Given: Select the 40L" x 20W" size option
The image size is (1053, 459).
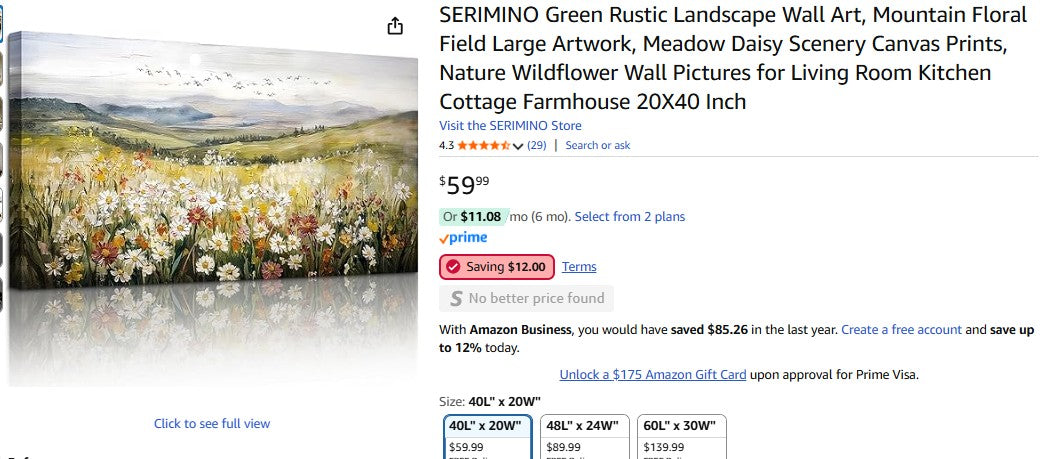Looking at the screenshot, I should pos(488,436).
